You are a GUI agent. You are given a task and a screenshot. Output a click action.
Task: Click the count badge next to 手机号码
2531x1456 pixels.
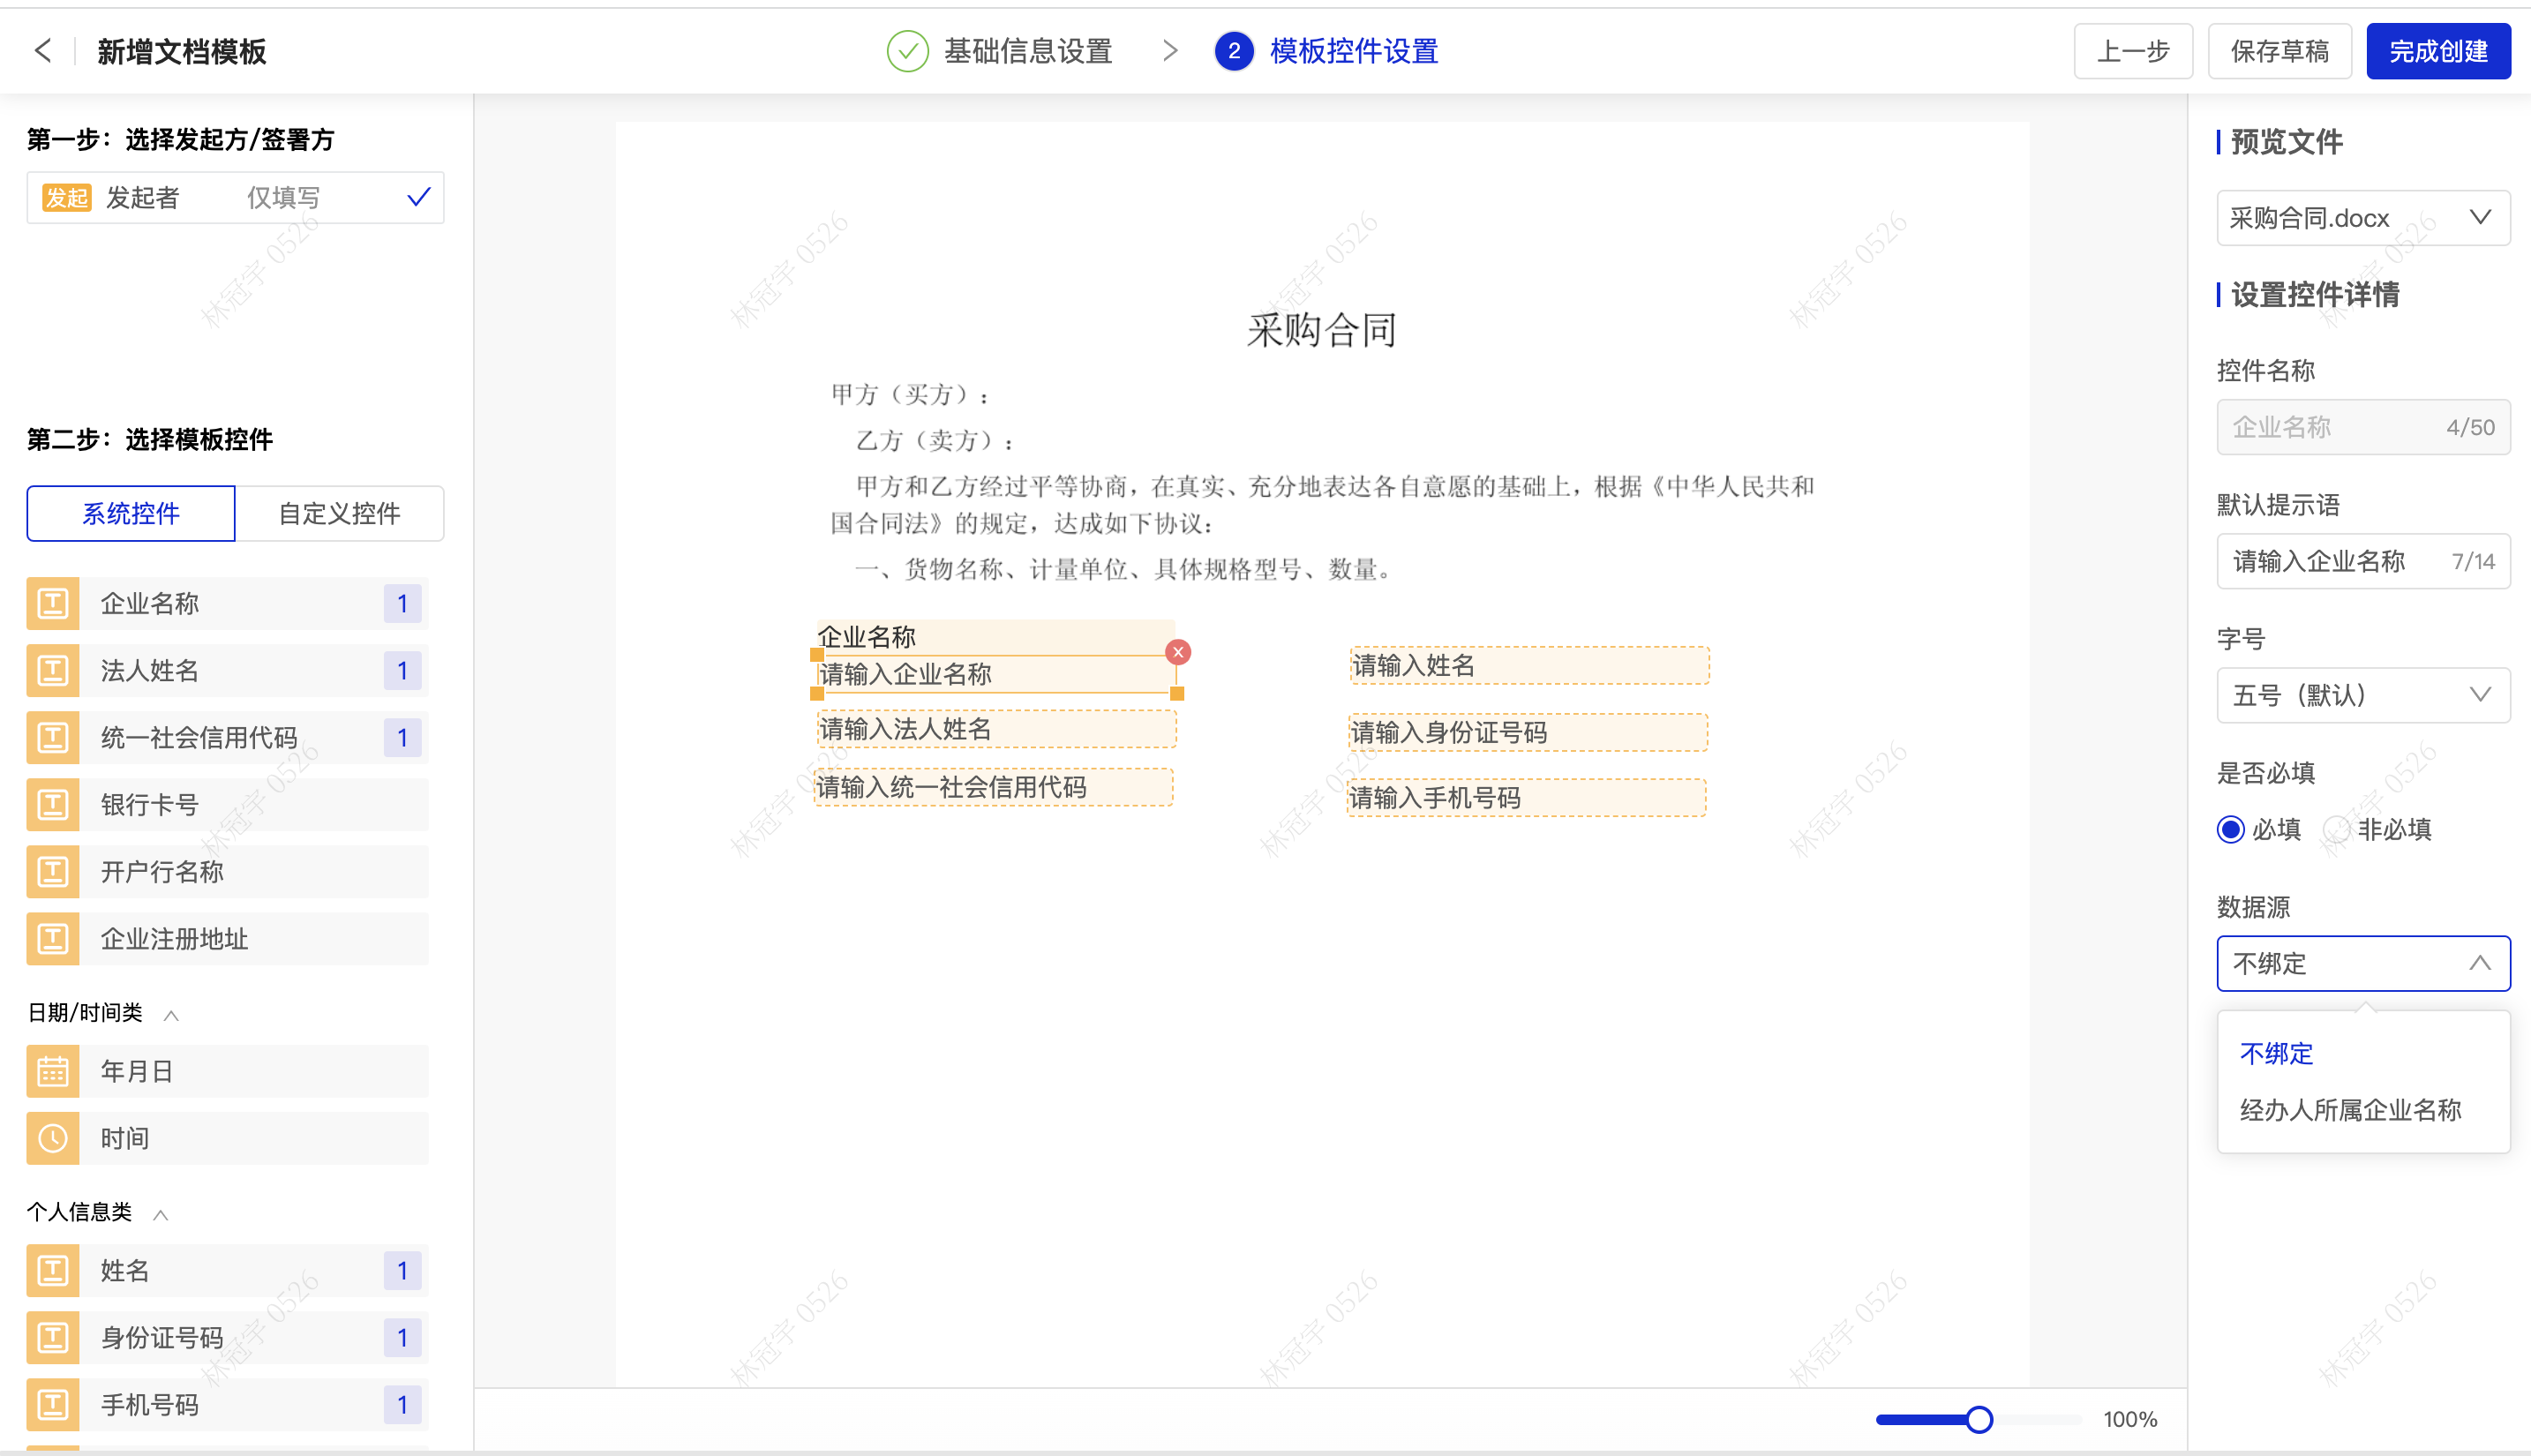(402, 1405)
